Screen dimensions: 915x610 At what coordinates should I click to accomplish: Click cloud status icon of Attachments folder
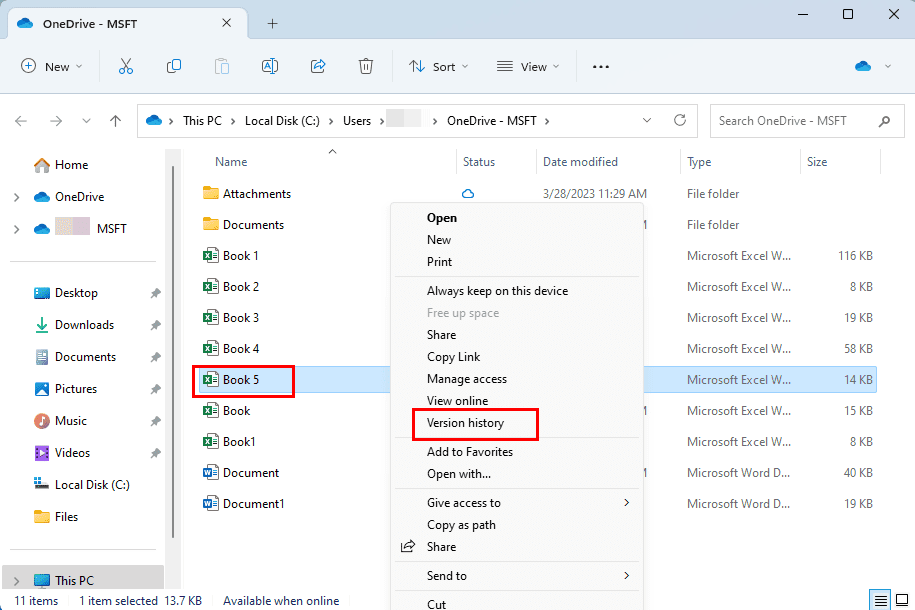click(468, 194)
